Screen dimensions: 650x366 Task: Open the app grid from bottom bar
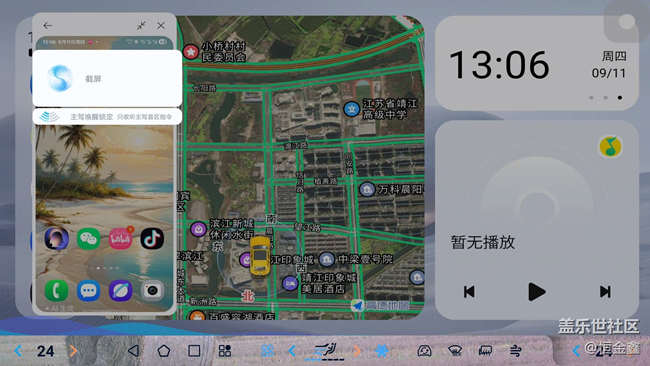pyautogui.click(x=225, y=351)
